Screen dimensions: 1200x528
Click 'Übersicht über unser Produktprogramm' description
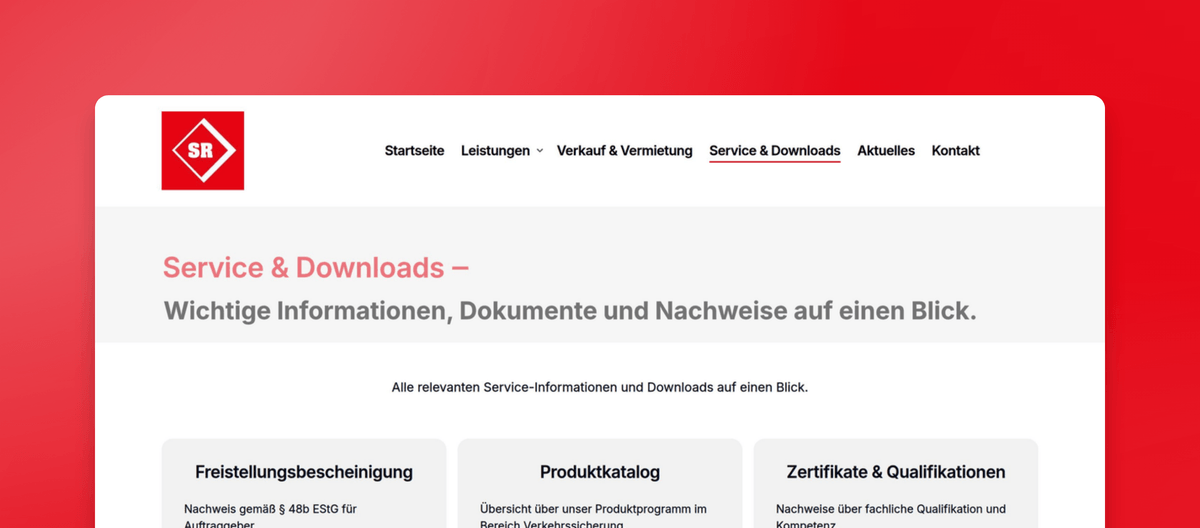[x=594, y=516]
